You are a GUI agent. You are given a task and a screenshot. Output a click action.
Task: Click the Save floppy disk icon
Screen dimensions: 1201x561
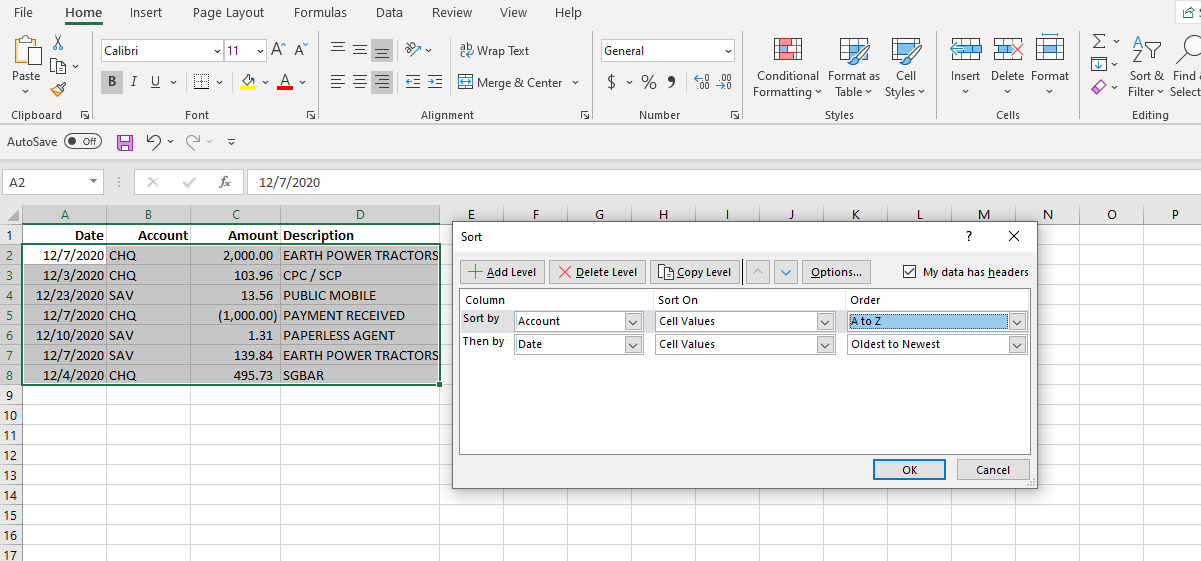pos(125,142)
